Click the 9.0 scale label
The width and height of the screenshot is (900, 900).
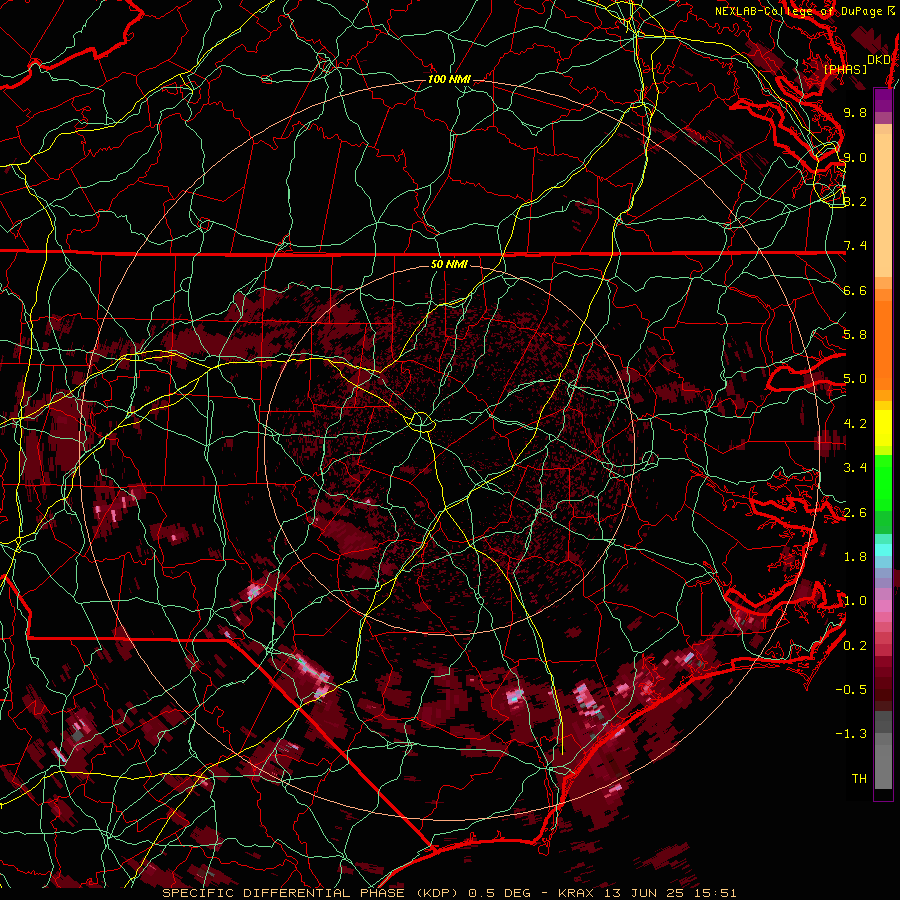click(x=855, y=157)
